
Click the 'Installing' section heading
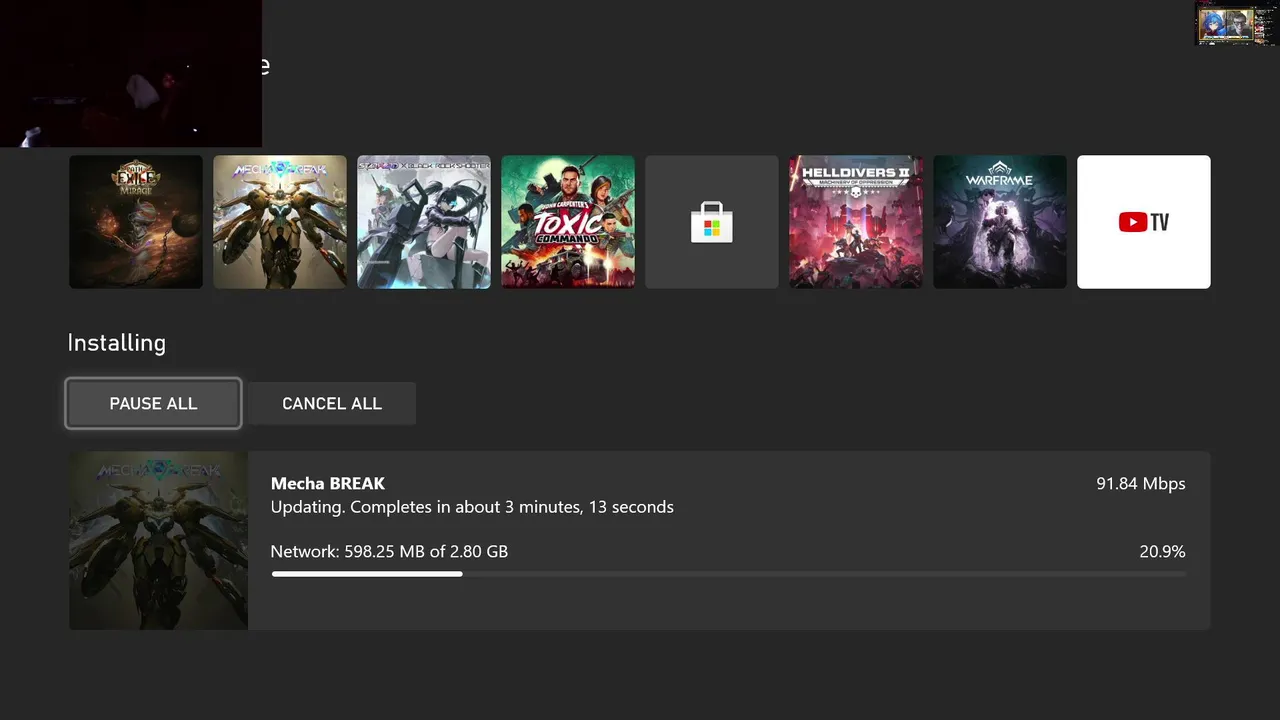[117, 343]
